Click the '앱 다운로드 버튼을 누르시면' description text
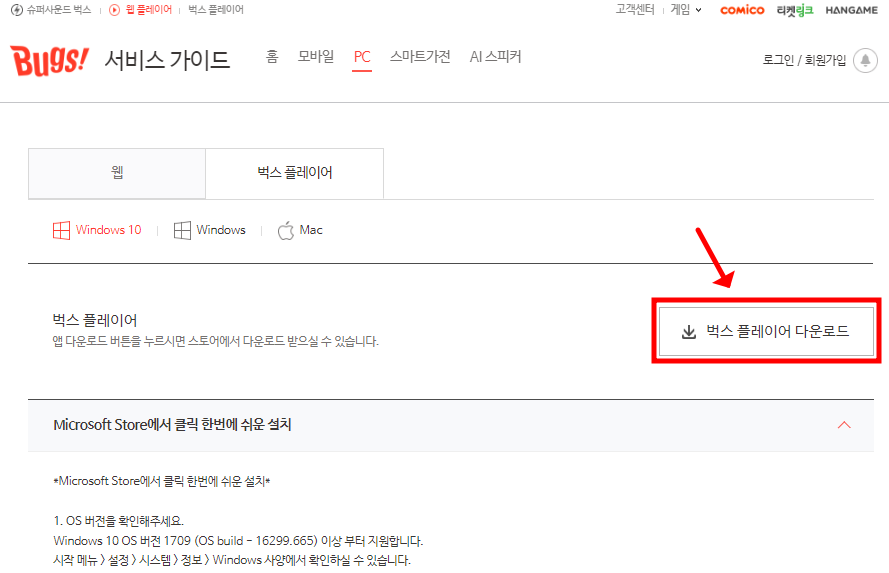This screenshot has width=889, height=573. (215, 341)
